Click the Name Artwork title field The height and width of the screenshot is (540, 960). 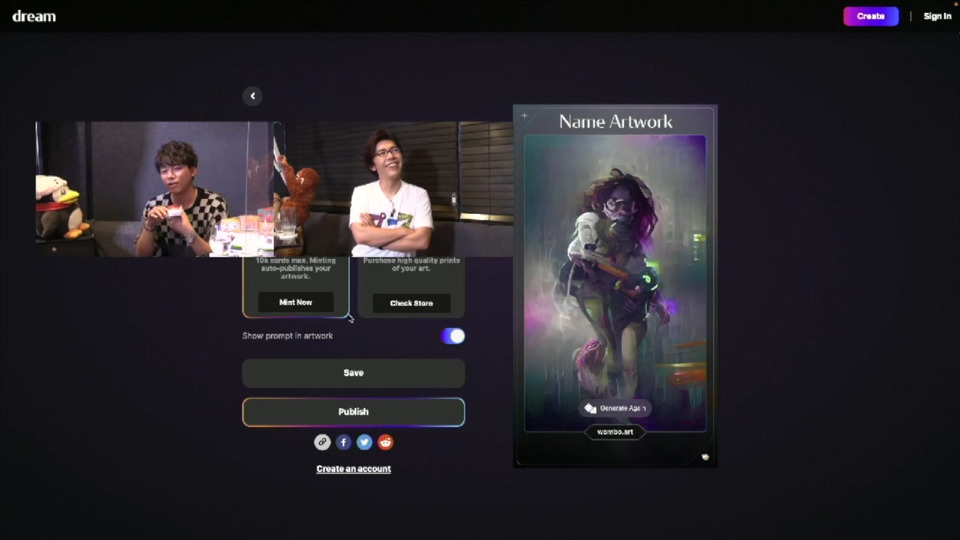615,122
